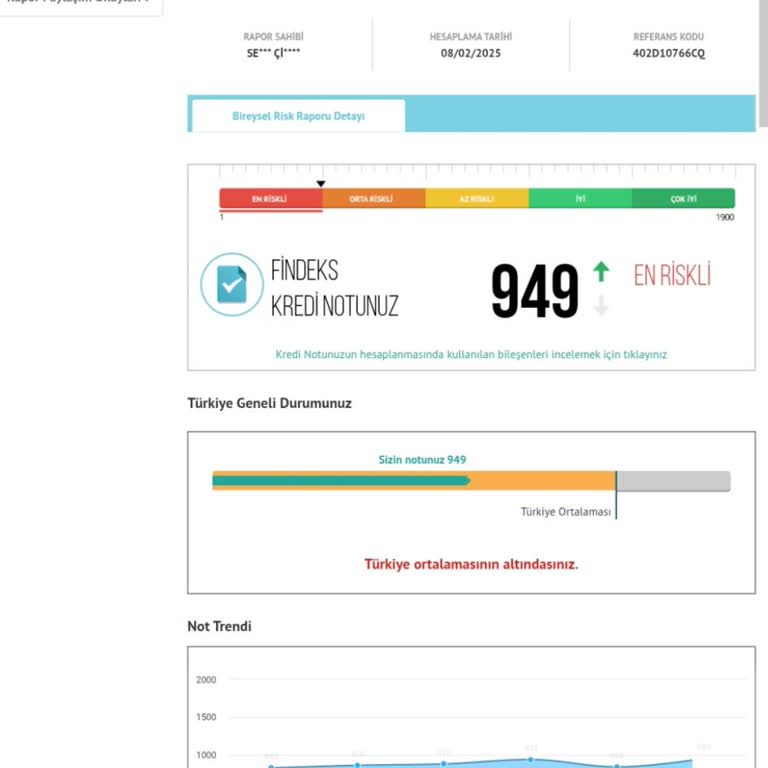Click the orange ORTA RİSKLİ scale segment
768x768 pixels.
(374, 198)
